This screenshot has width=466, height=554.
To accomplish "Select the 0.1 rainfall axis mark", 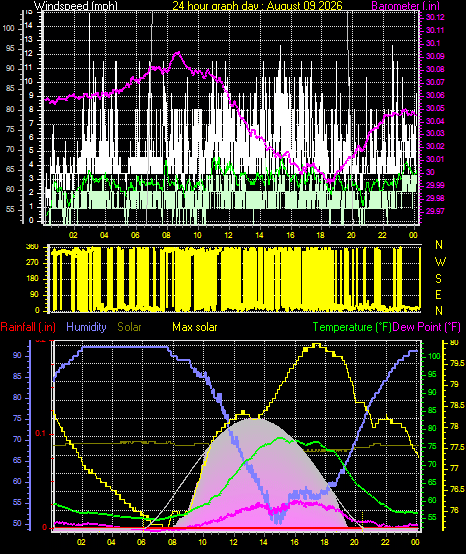I will [41, 433].
